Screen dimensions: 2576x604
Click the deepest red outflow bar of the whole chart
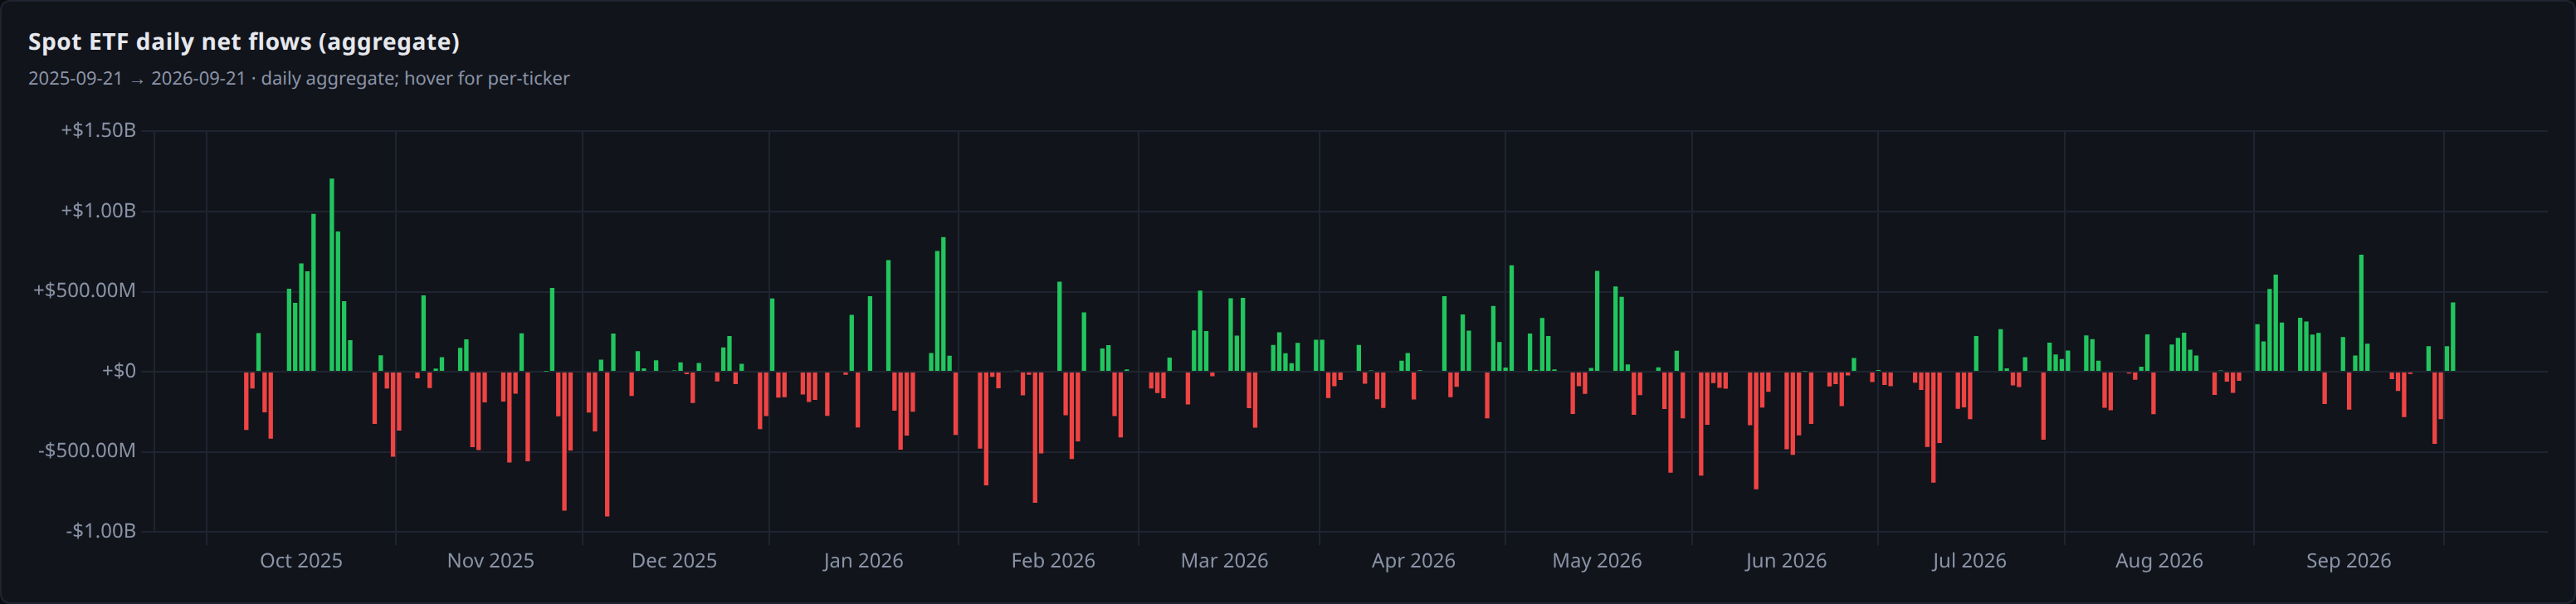coord(607,444)
